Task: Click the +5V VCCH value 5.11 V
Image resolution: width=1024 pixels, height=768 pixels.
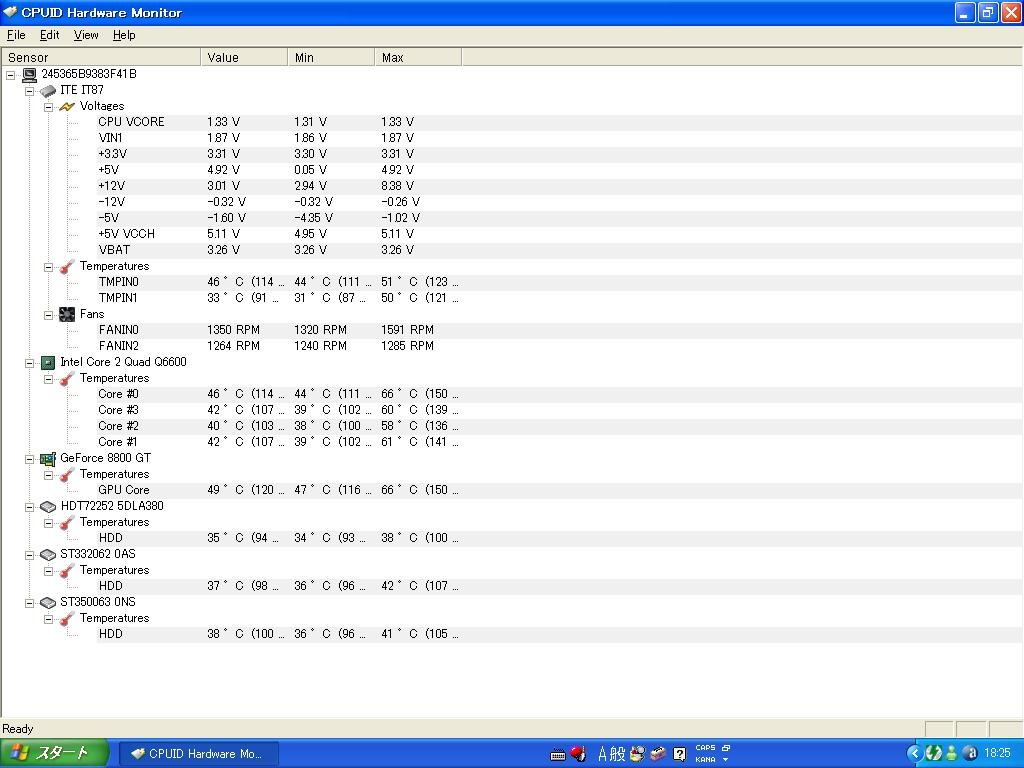Action: coord(223,234)
